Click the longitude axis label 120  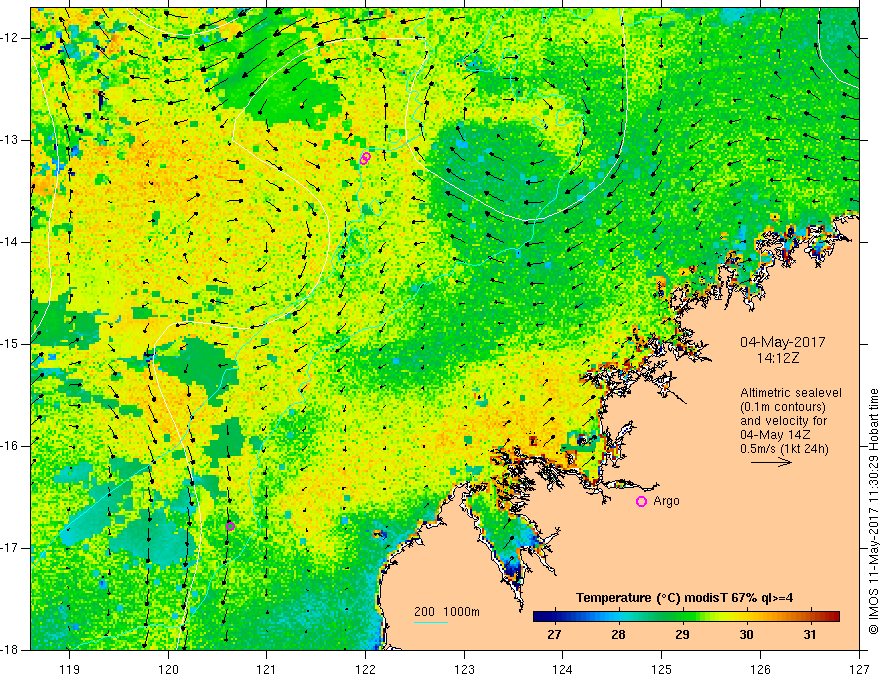tap(168, 669)
